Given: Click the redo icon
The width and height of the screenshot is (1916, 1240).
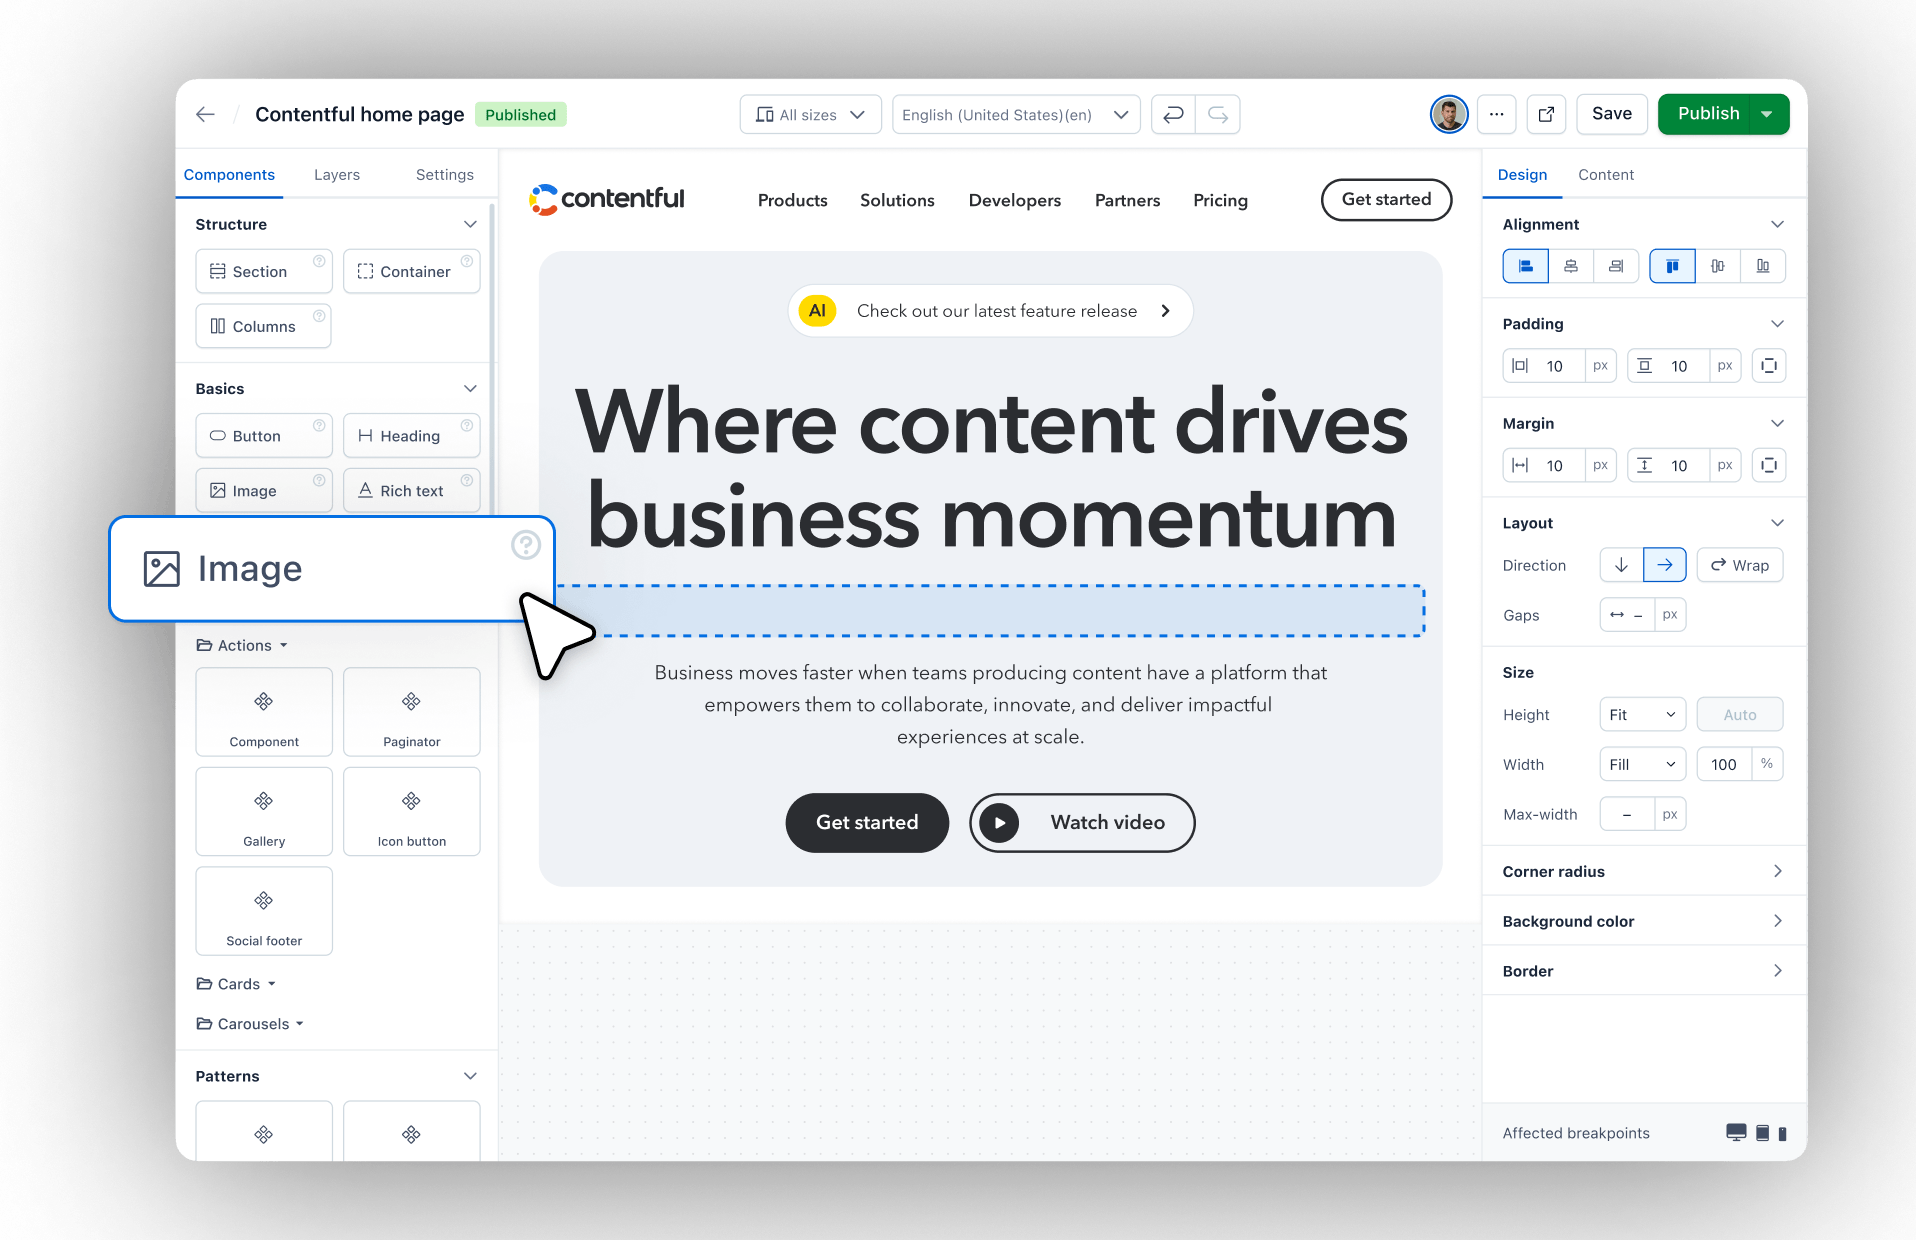Looking at the screenshot, I should click(1218, 114).
